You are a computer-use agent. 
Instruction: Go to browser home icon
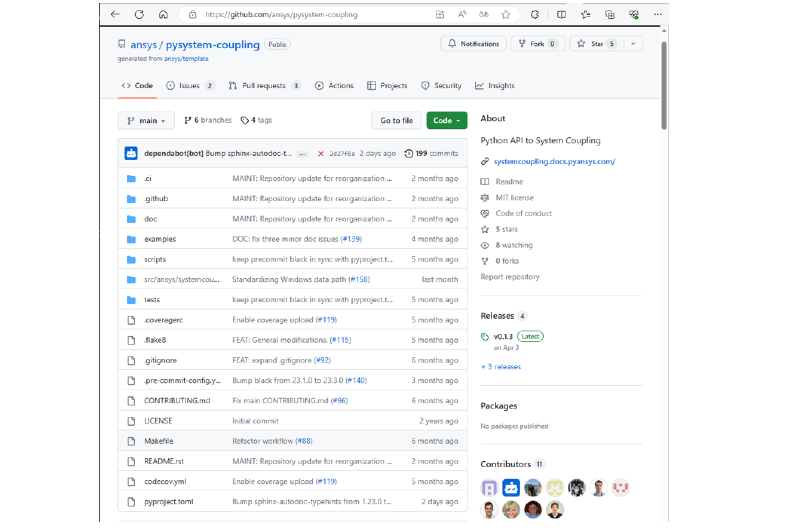(163, 15)
